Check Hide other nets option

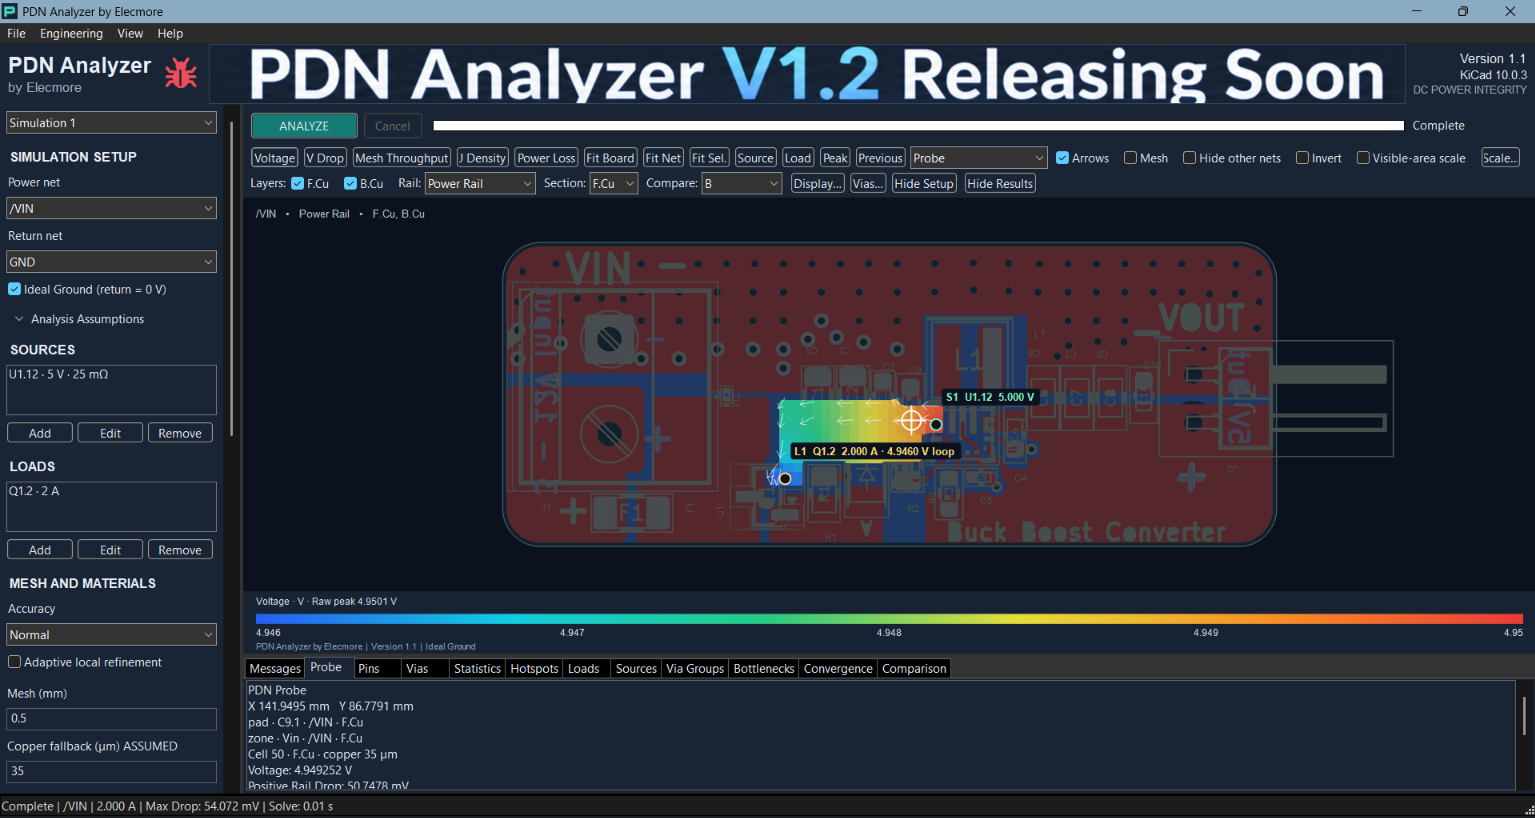point(1190,158)
